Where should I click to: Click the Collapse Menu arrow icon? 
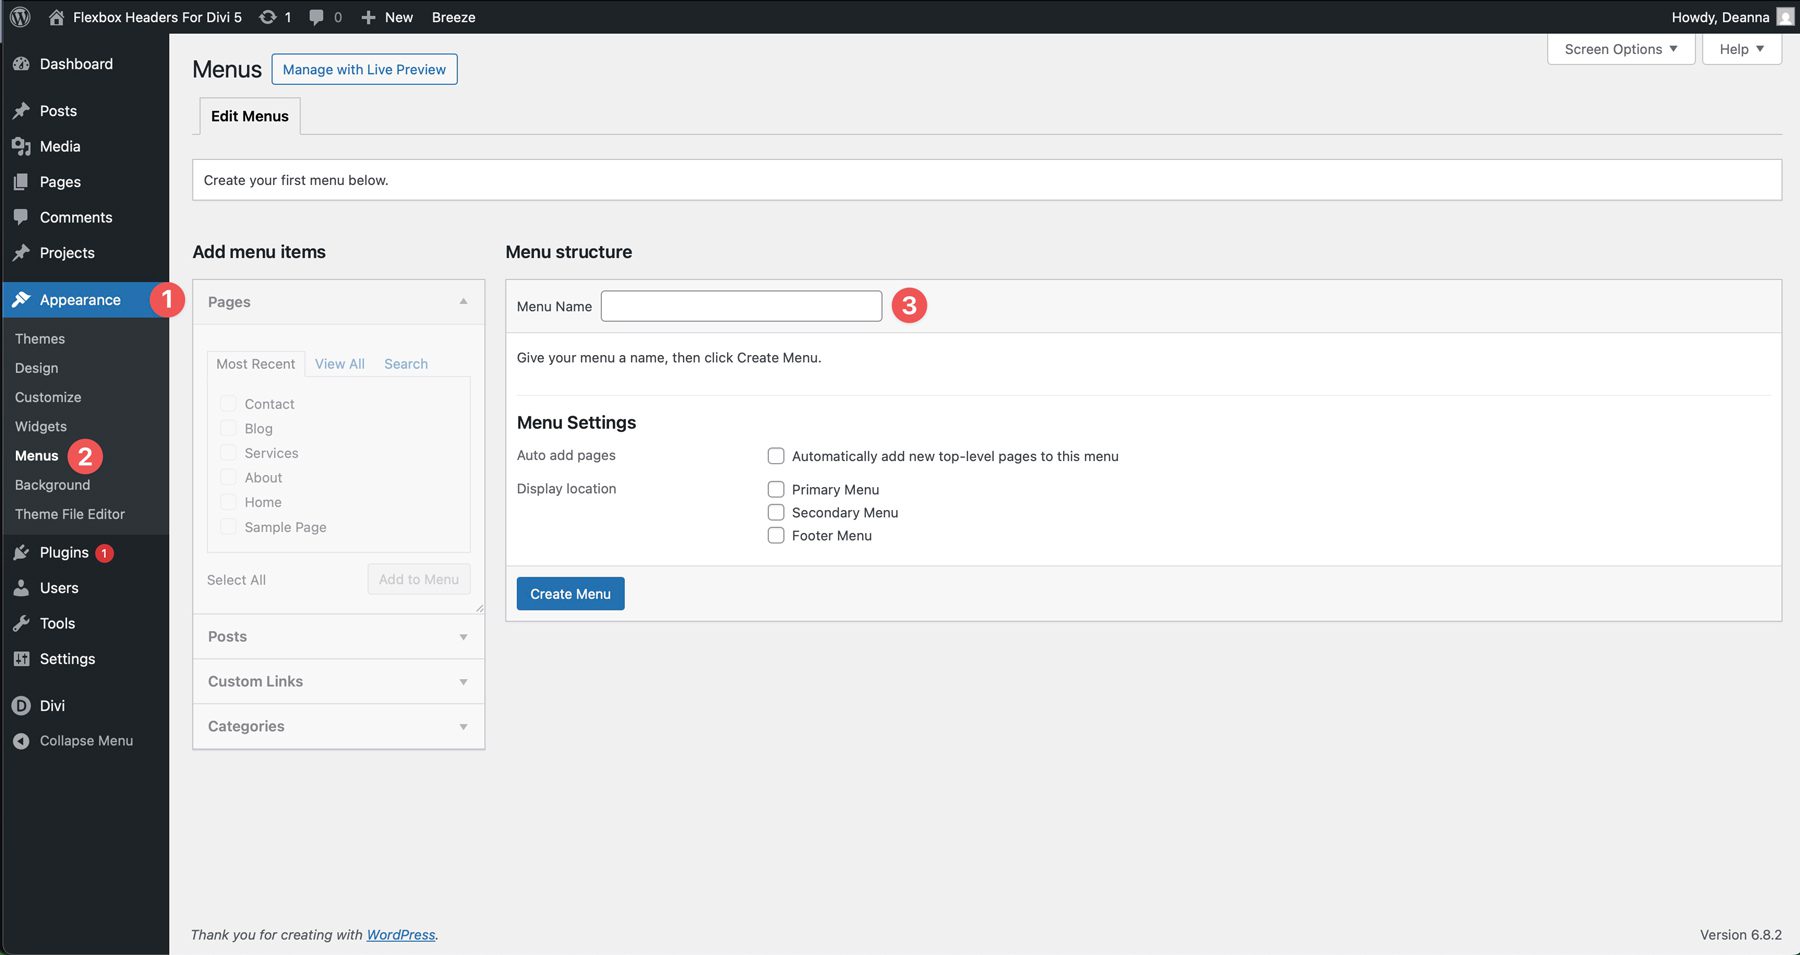pos(20,740)
